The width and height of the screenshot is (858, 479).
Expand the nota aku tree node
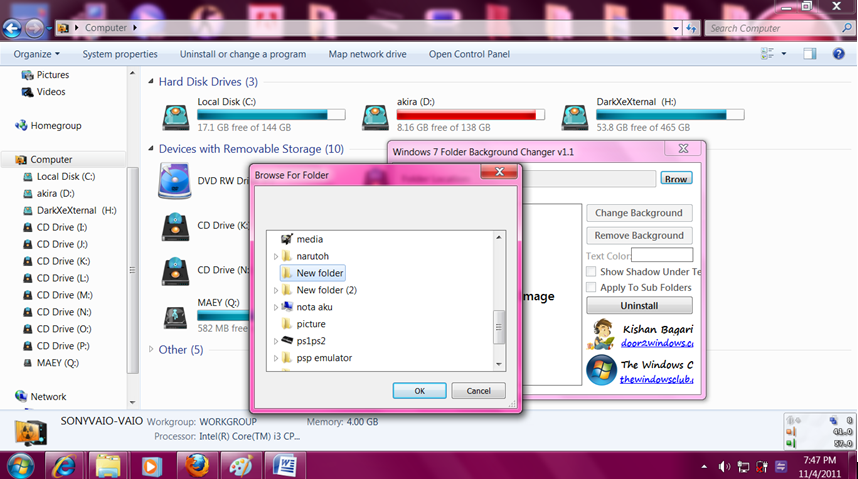pos(276,307)
